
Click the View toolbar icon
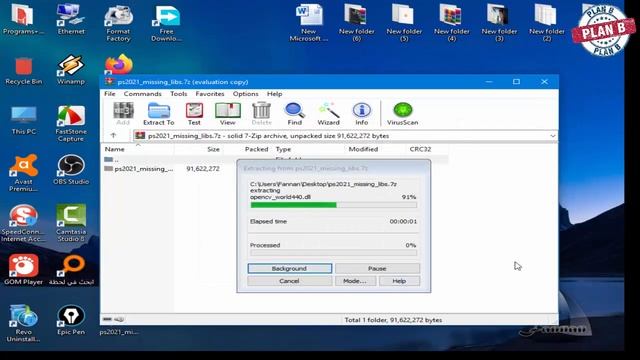pos(228,113)
